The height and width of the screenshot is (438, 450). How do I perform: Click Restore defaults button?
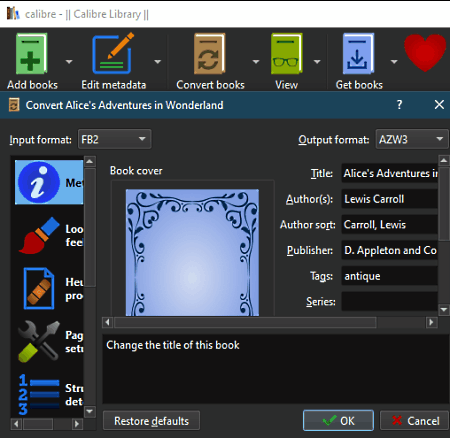(x=151, y=421)
